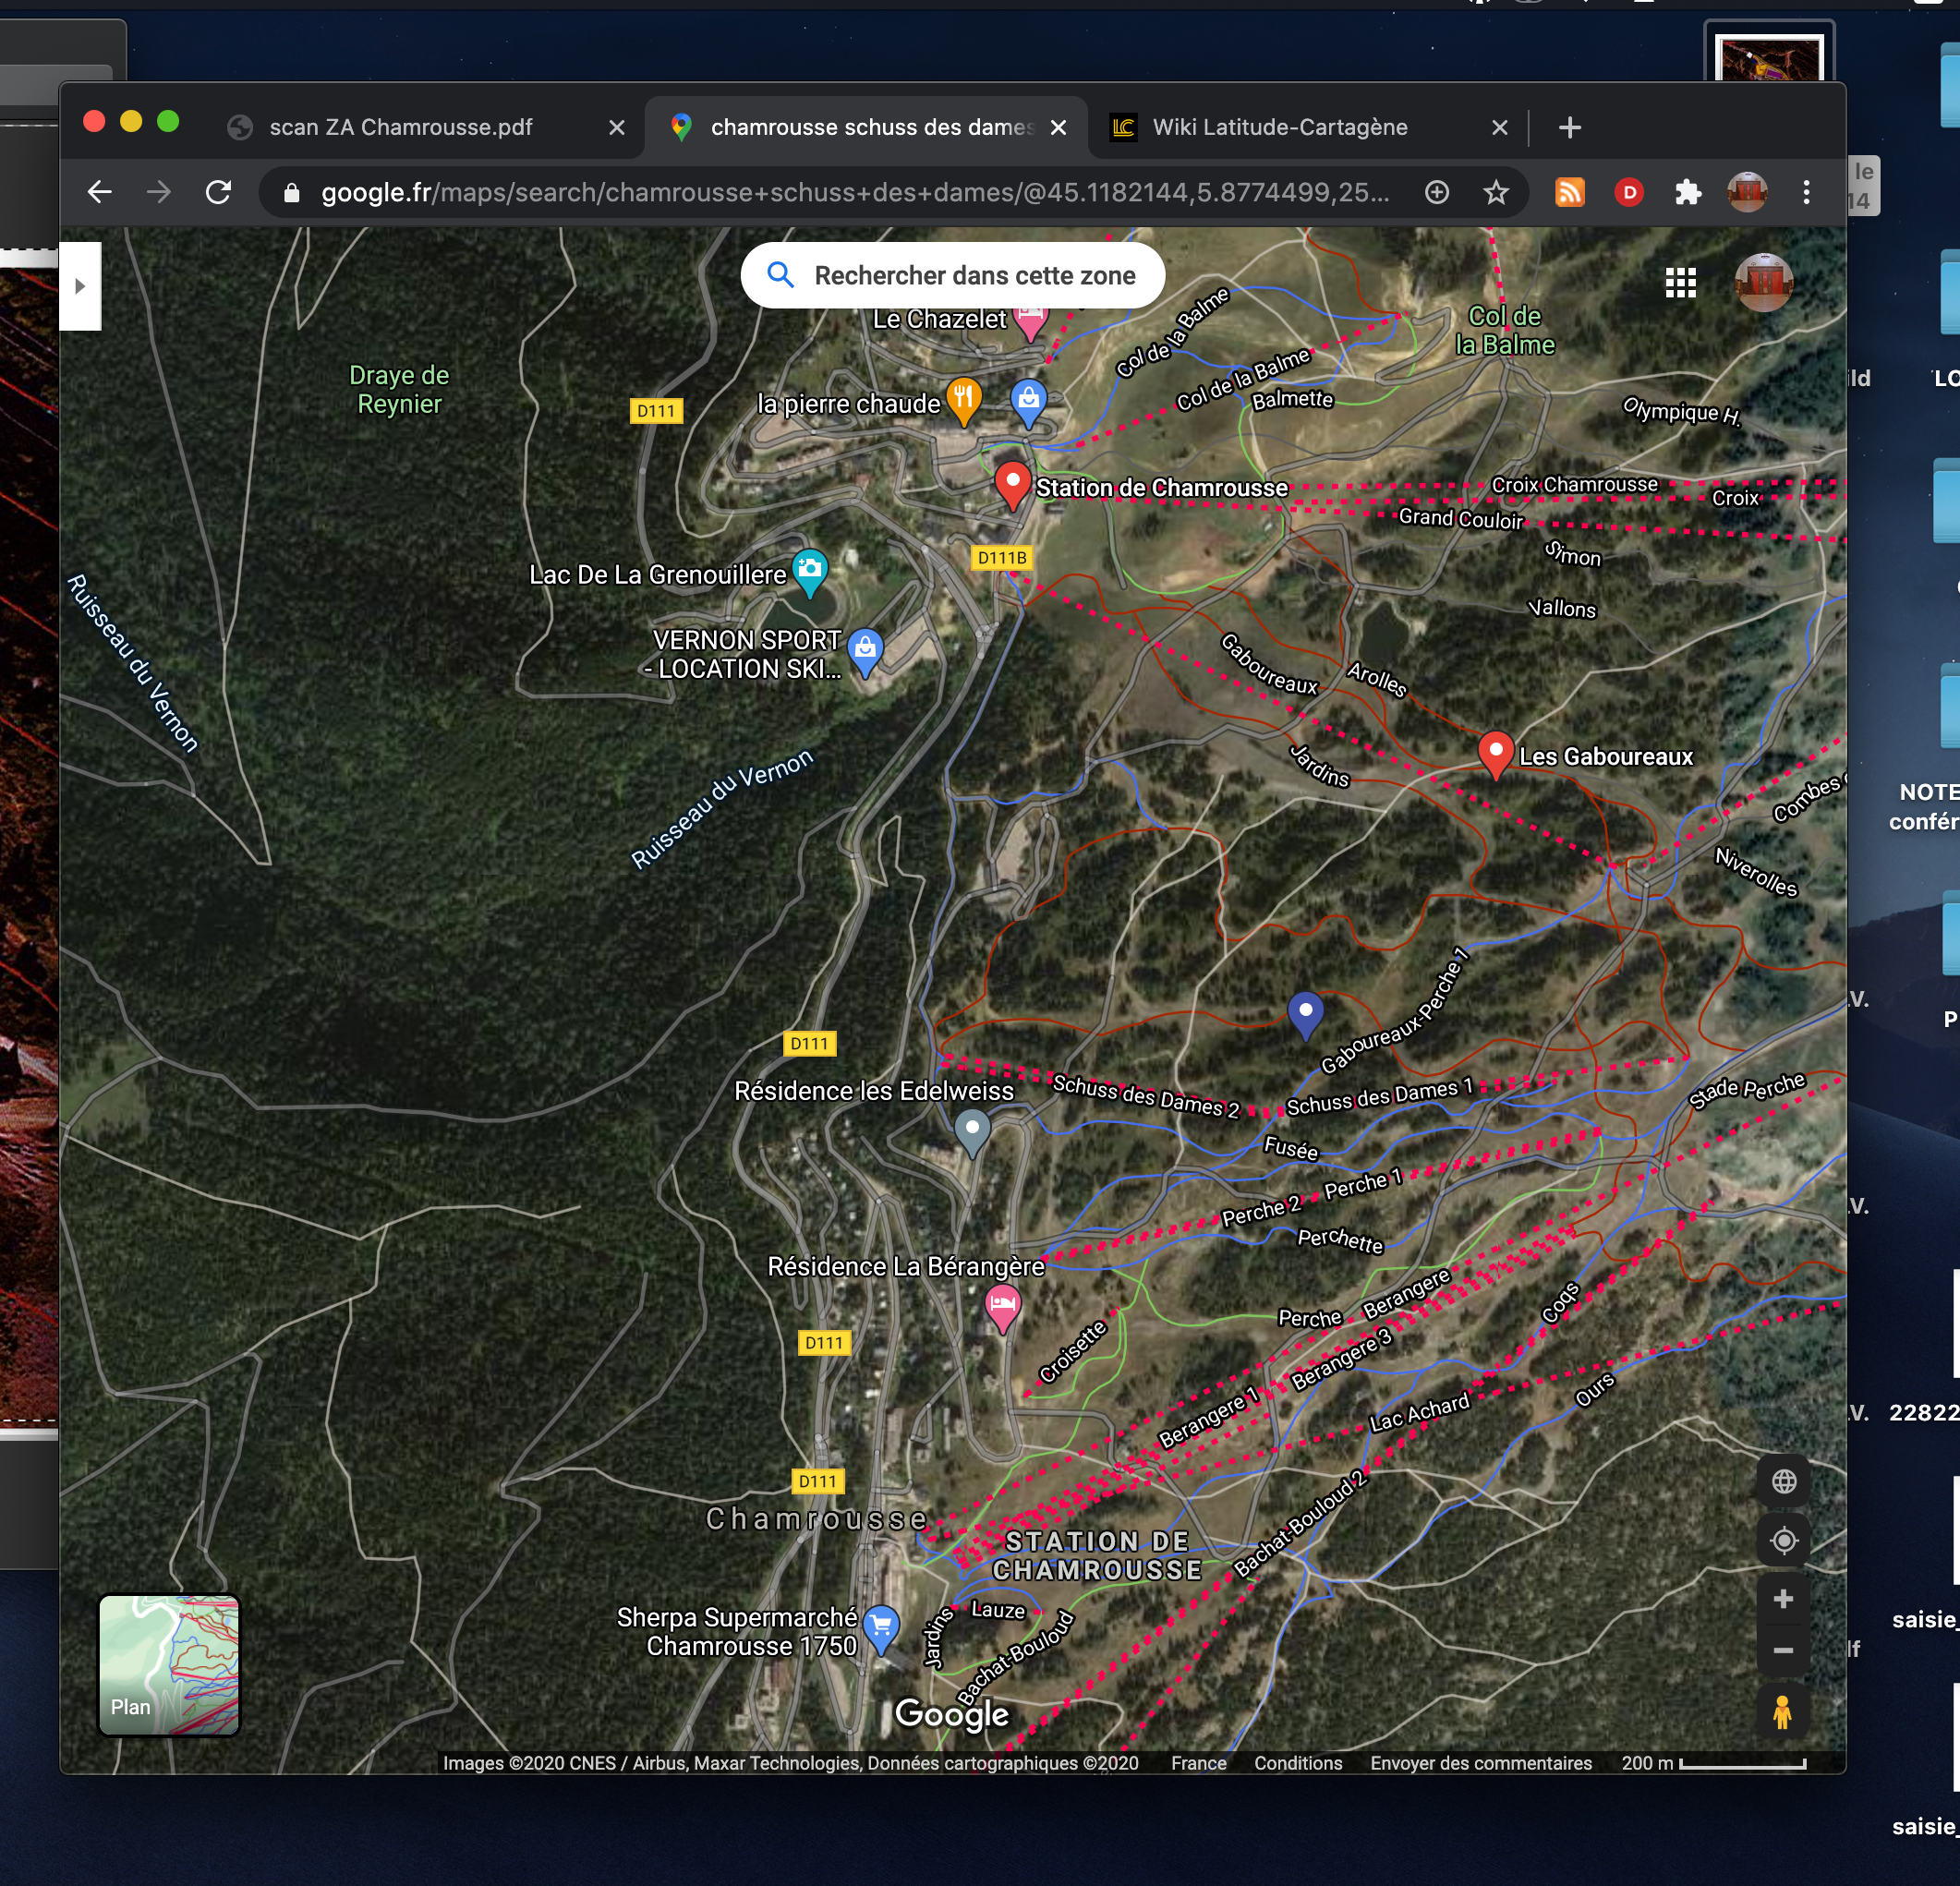The width and height of the screenshot is (1960, 1886).
Task: Click the Street View pegman icon
Action: pyautogui.click(x=1782, y=1712)
